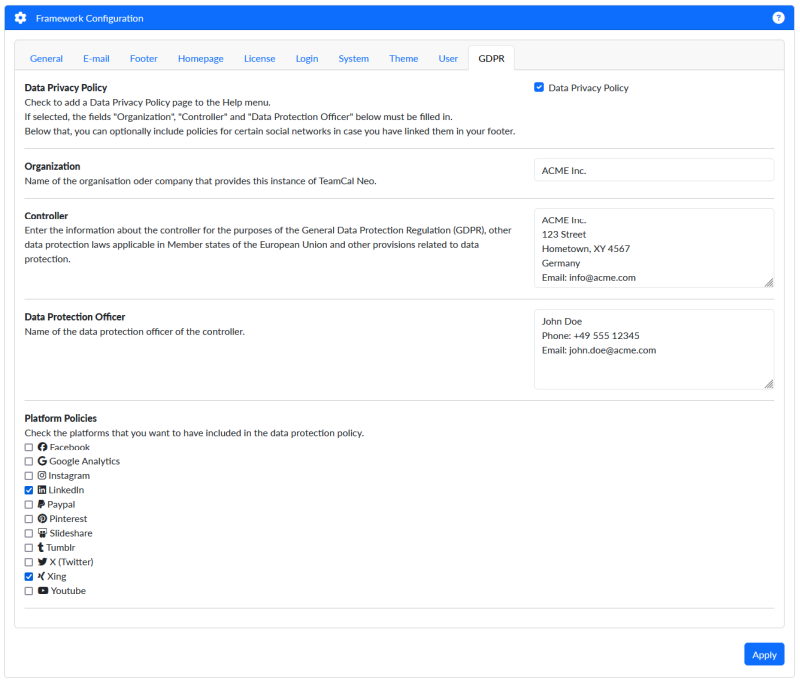Click the Organization name input field
800x681 pixels.
point(653,171)
